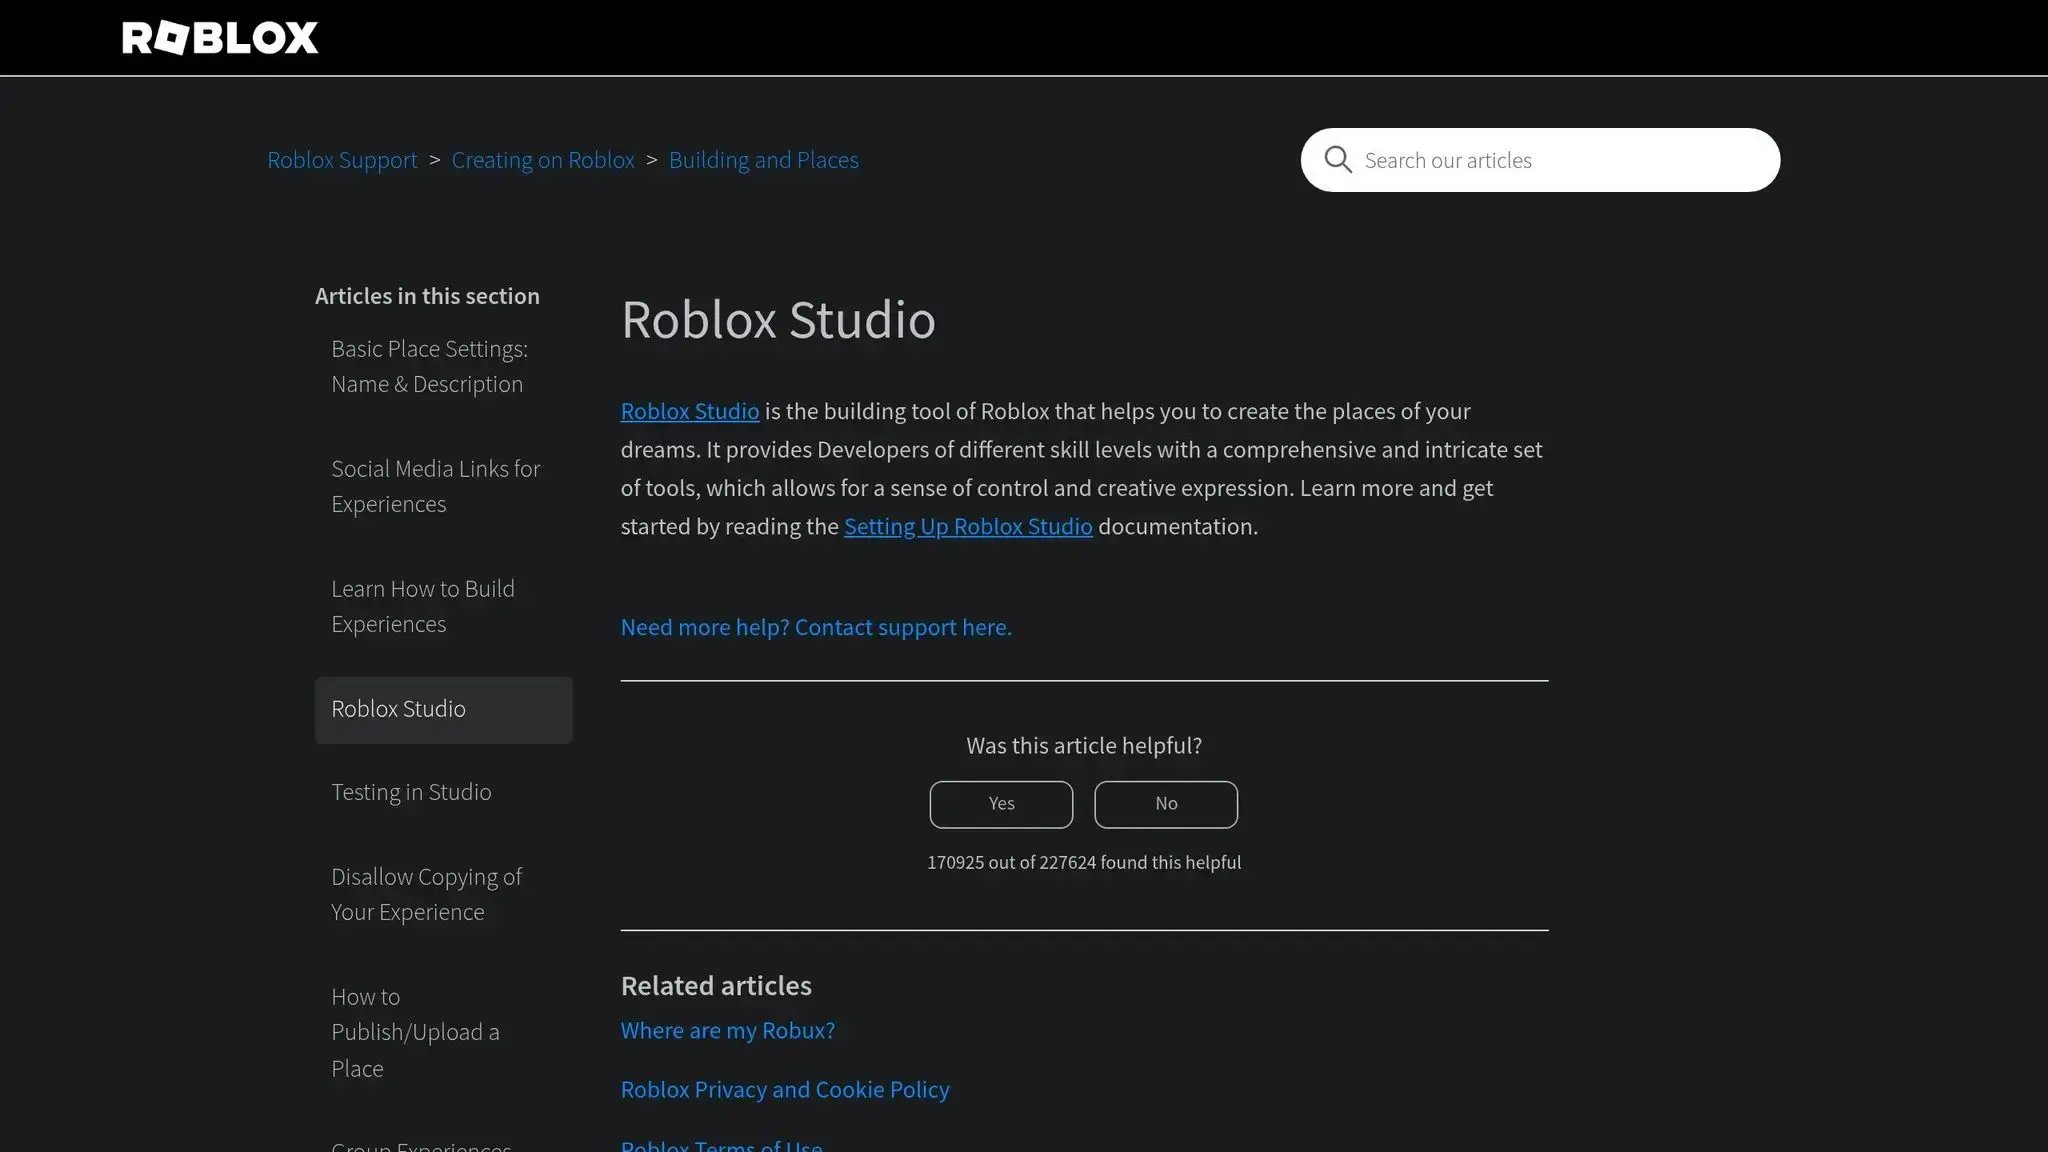Image resolution: width=2048 pixels, height=1152 pixels.
Task: Open Roblox Support breadcrumb link
Action: 342,160
